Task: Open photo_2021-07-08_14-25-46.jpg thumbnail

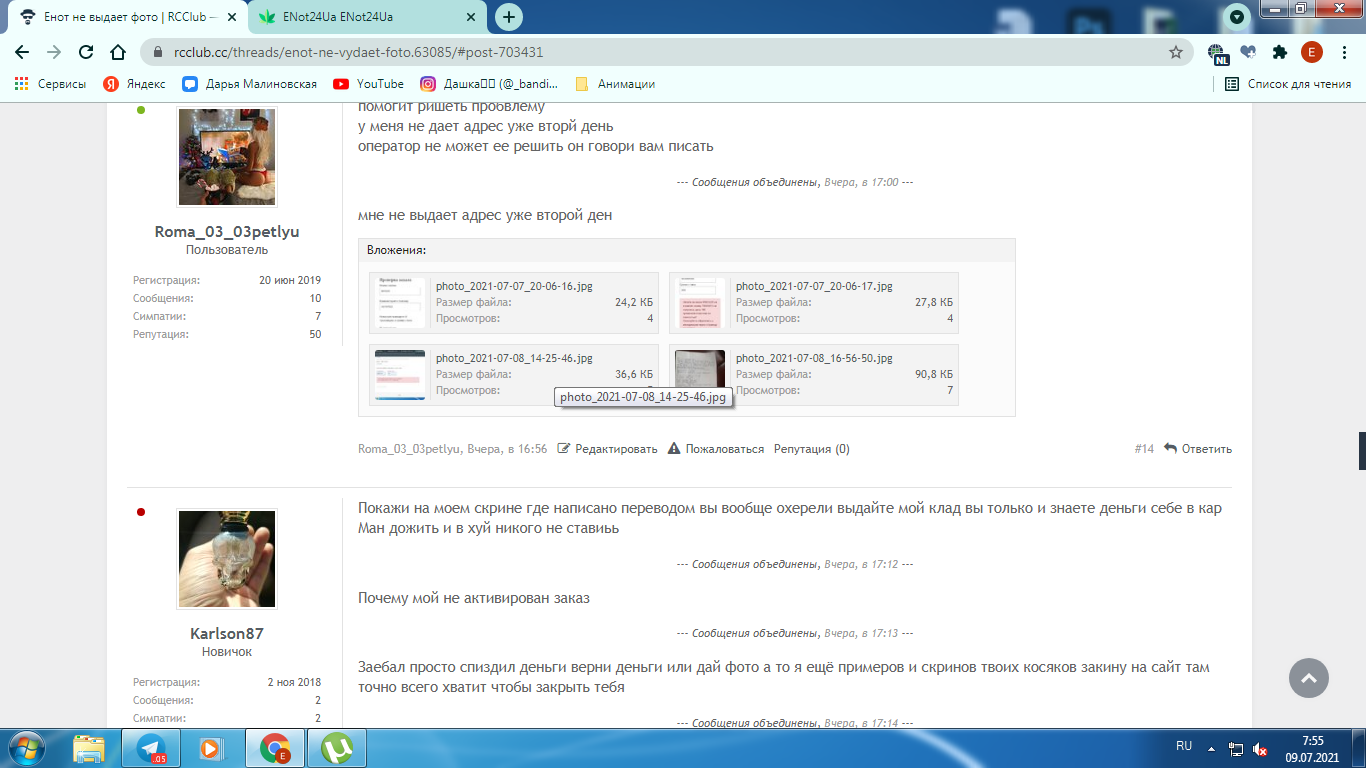Action: pos(400,375)
